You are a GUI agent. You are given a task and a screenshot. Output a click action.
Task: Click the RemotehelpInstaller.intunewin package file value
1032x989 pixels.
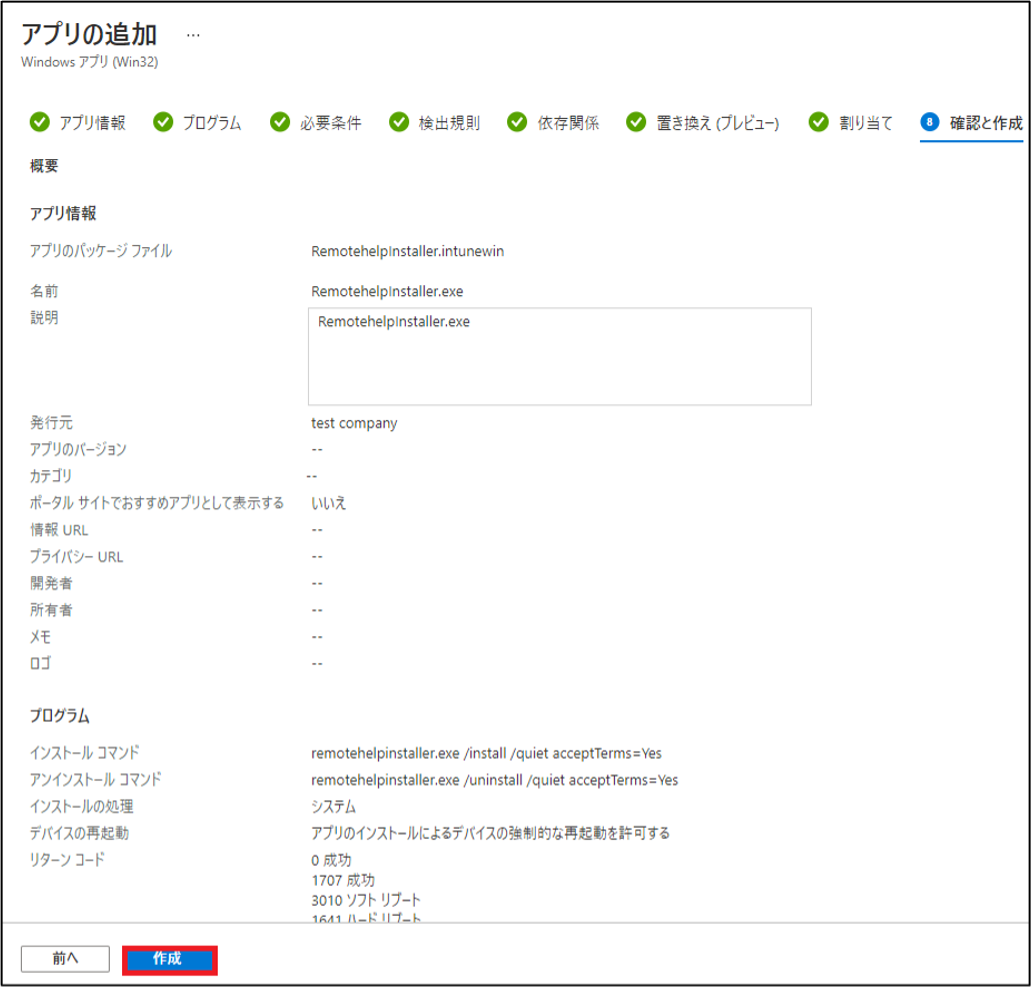coord(407,251)
